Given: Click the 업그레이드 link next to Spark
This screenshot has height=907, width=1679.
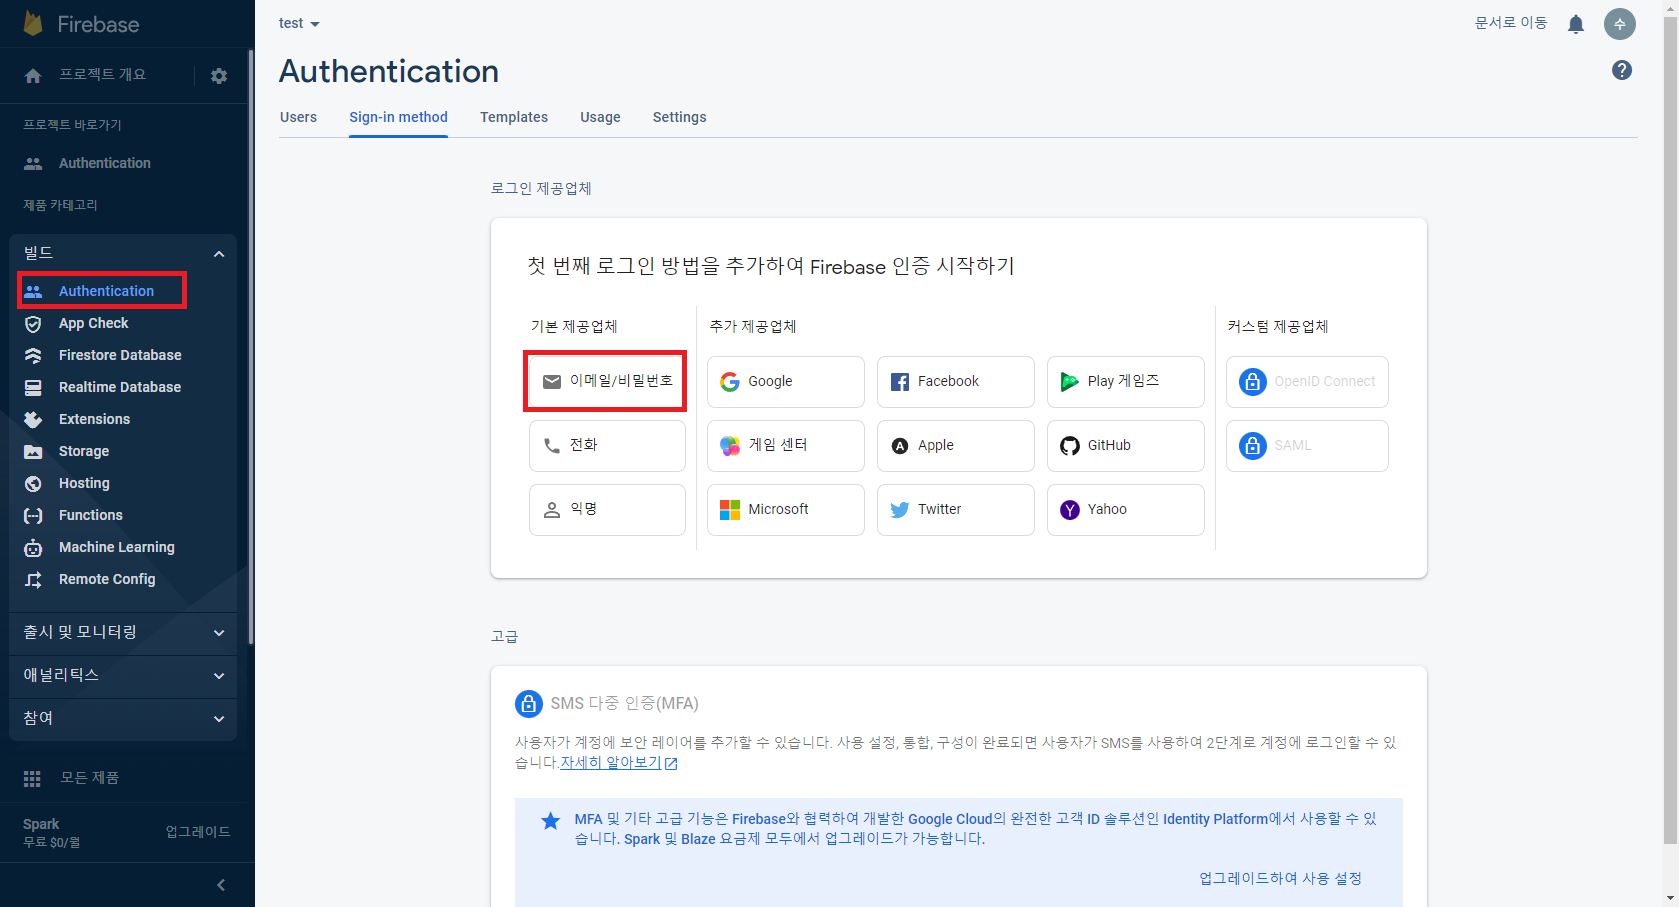Looking at the screenshot, I should 198,832.
